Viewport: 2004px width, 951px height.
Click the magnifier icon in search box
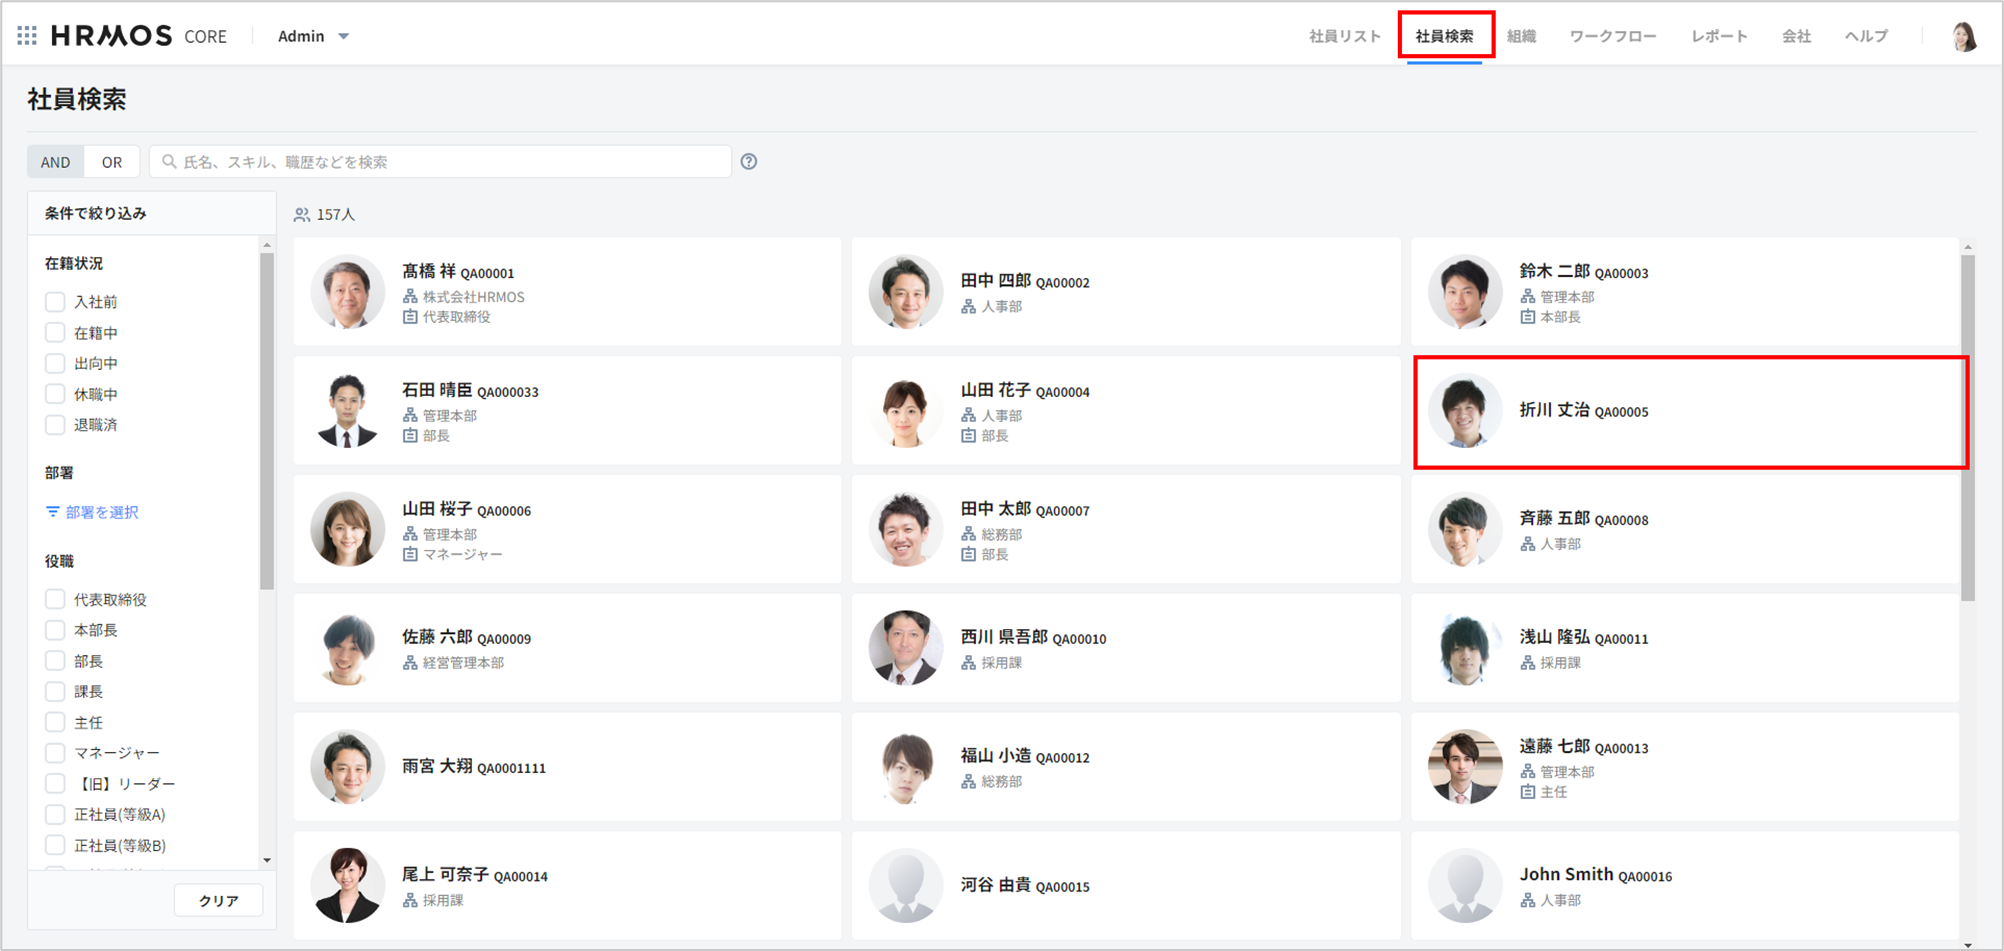click(x=169, y=162)
